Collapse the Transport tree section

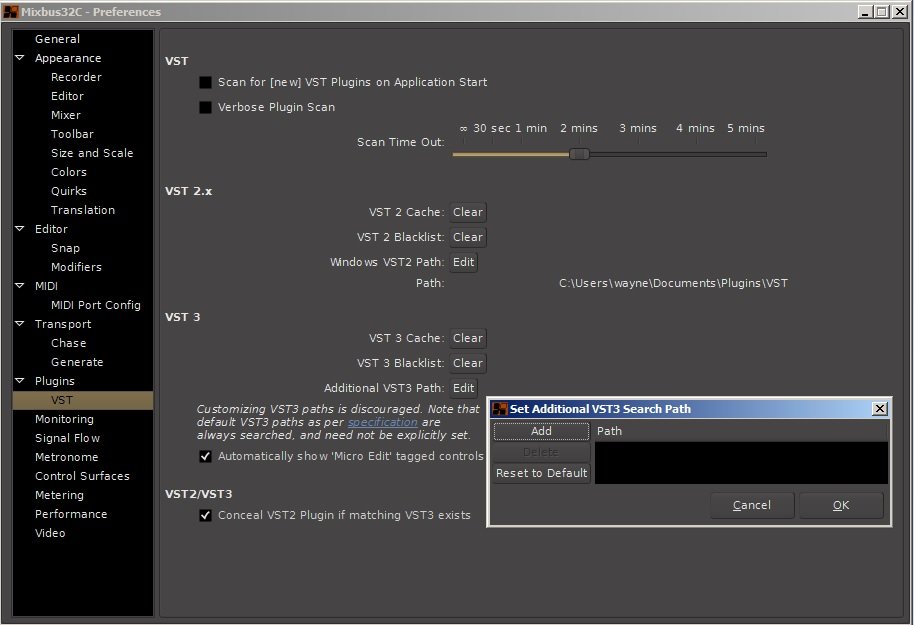point(20,324)
